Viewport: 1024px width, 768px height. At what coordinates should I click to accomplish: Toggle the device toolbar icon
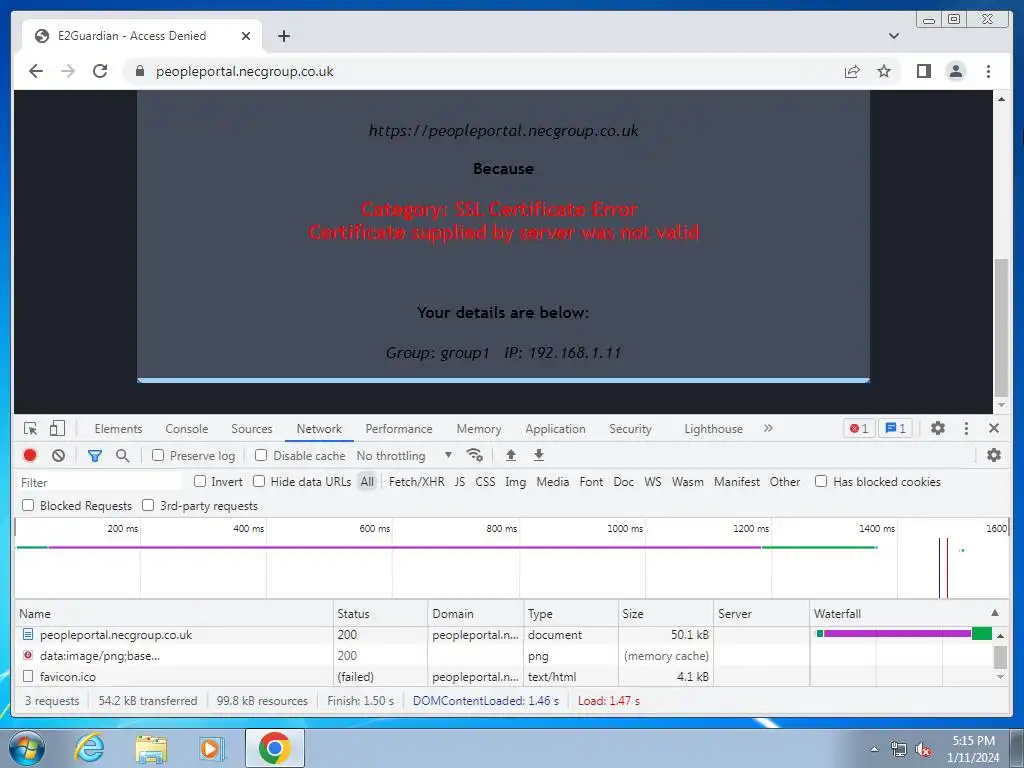tap(57, 428)
